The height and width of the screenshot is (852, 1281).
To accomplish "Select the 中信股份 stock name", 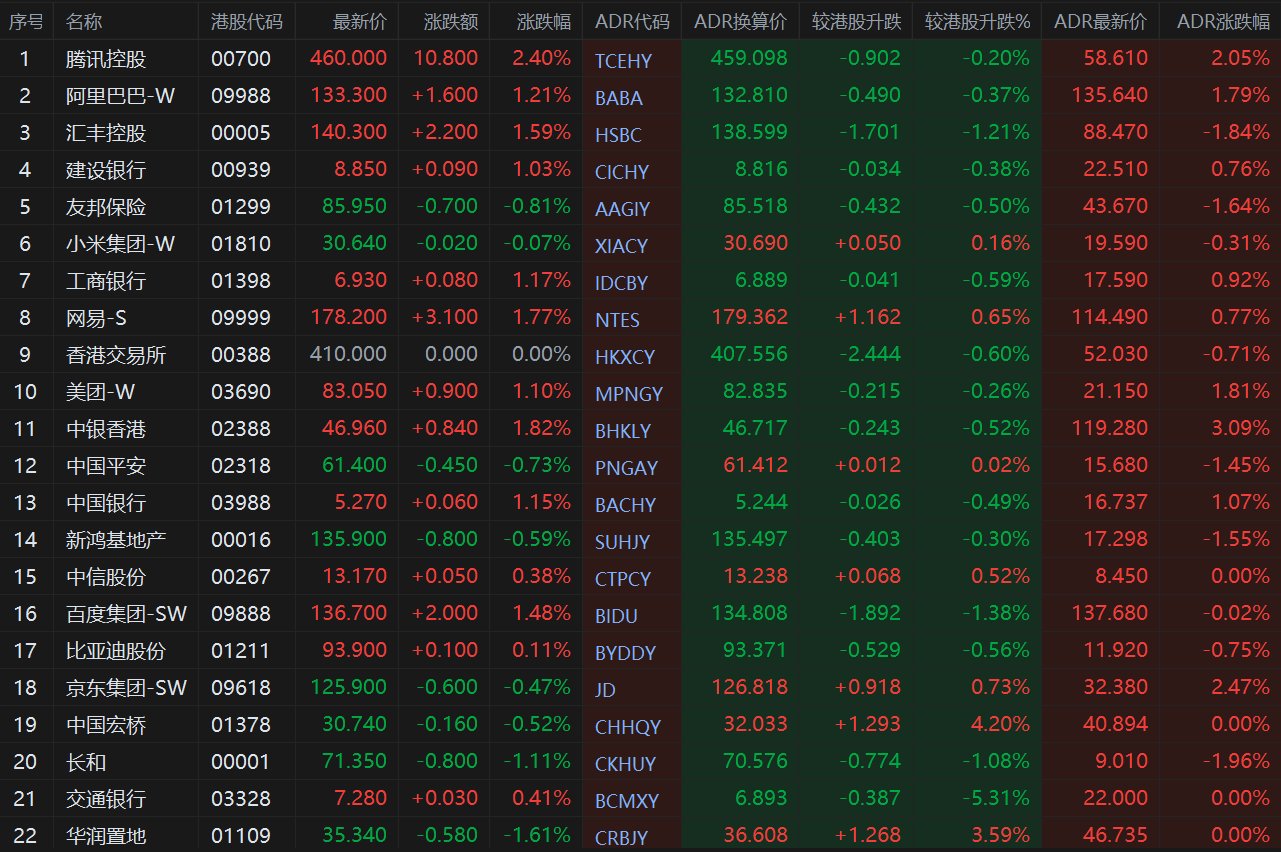I will (106, 577).
